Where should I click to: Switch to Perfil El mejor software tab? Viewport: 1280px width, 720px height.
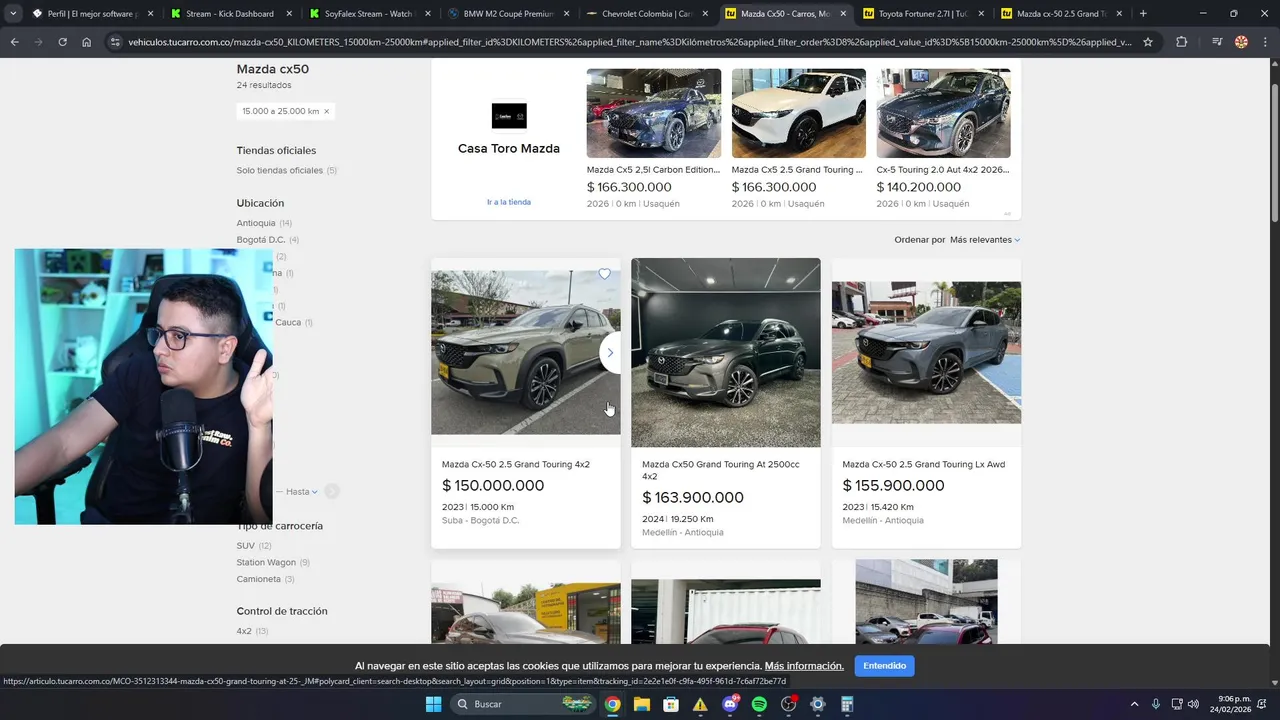click(x=88, y=14)
